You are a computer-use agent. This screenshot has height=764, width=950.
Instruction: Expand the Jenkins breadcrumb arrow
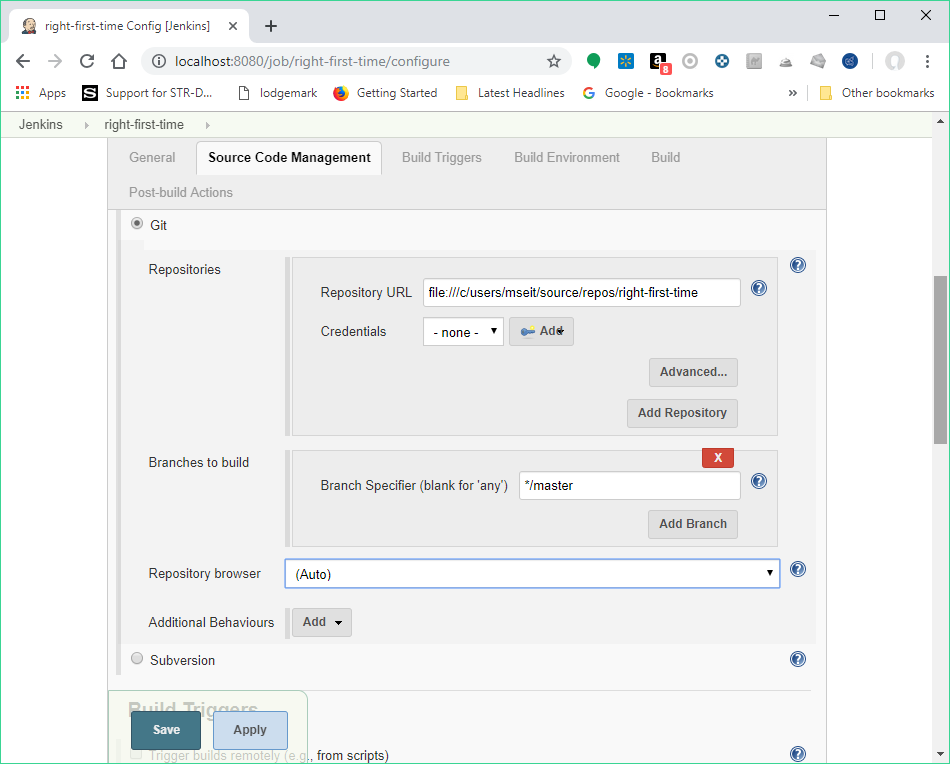(x=87, y=125)
